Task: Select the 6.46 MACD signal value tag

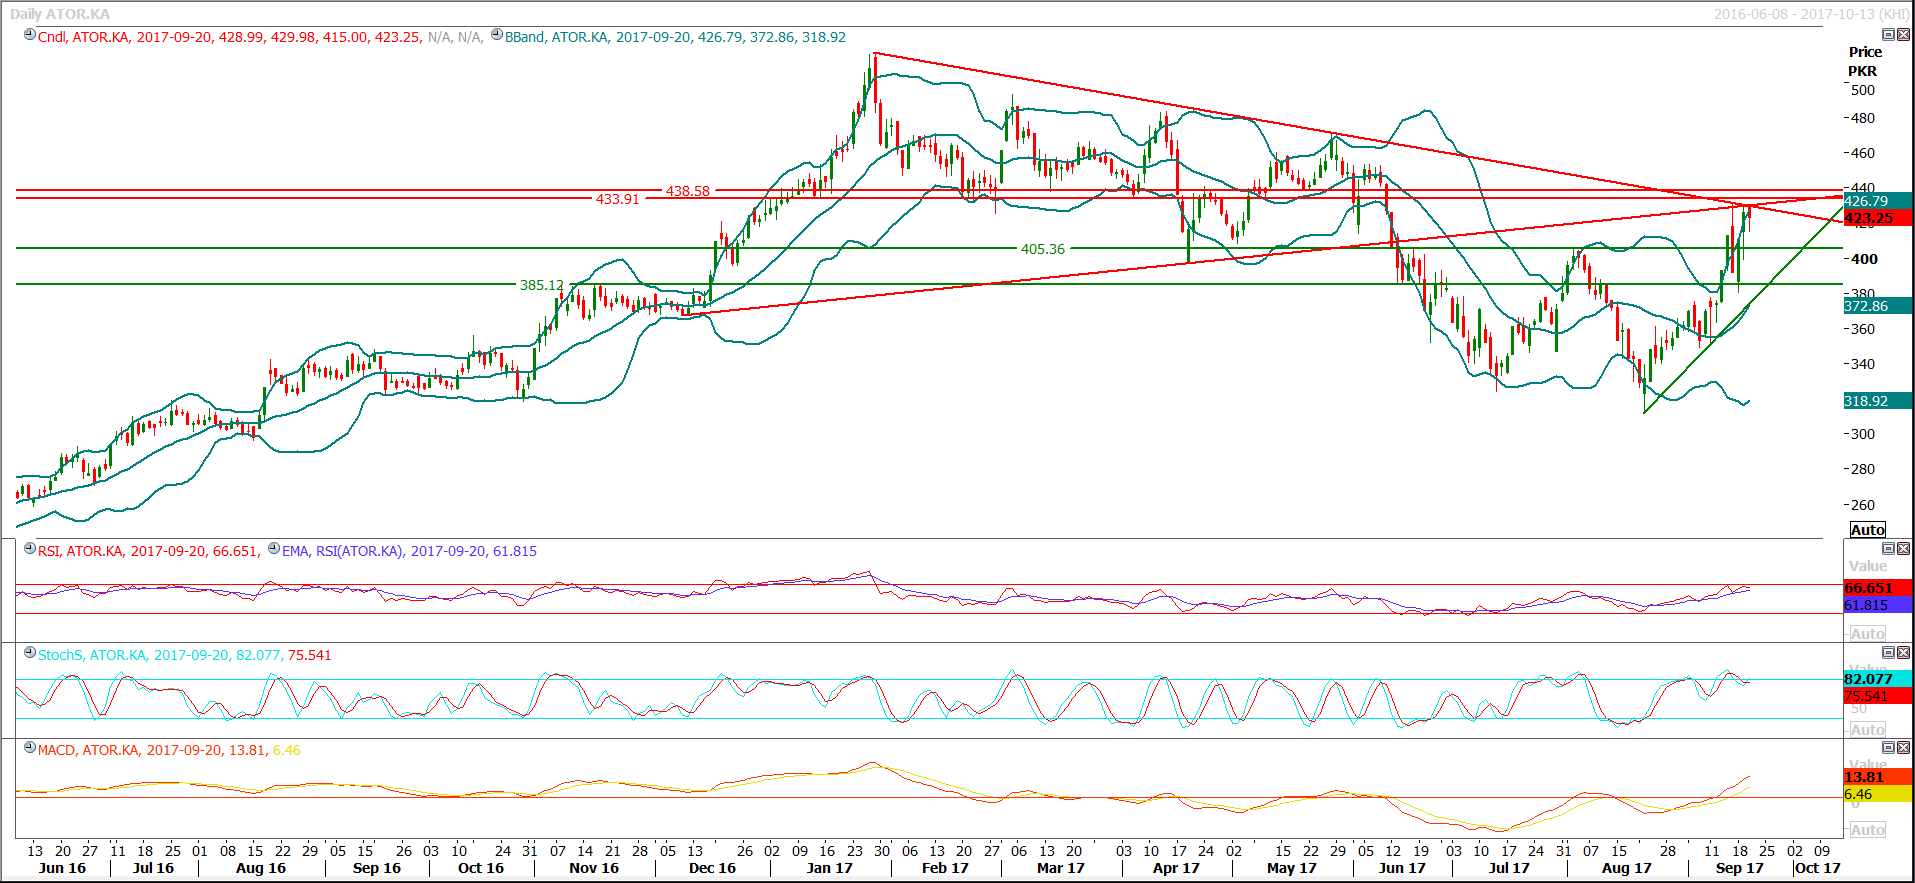Action: [x=1878, y=794]
